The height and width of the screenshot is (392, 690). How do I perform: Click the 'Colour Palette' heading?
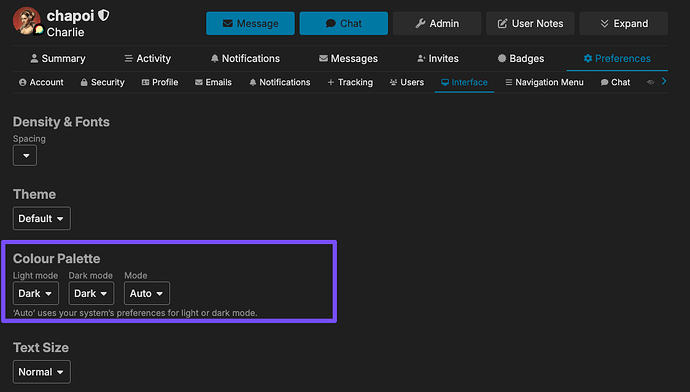click(56, 258)
